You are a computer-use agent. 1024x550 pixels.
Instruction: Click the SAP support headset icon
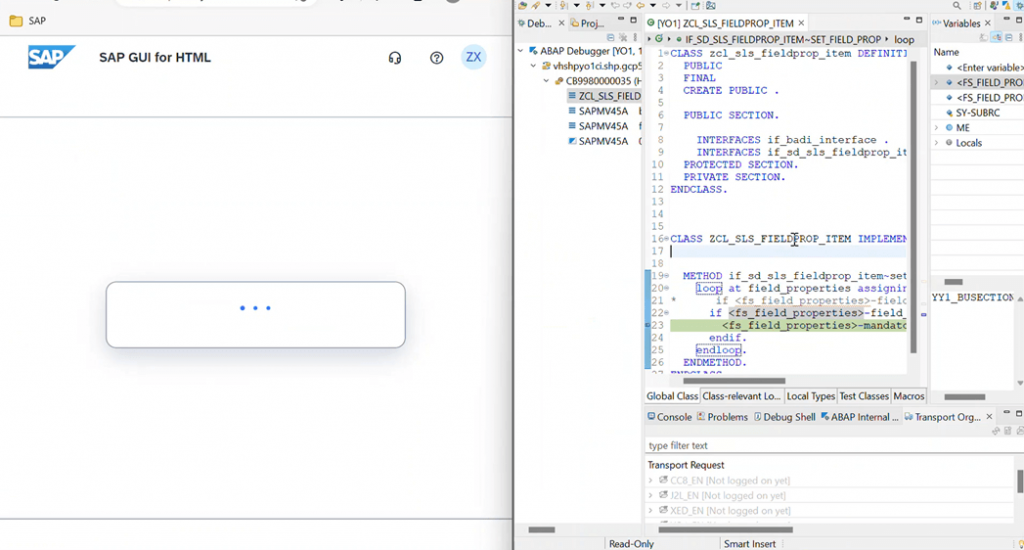394,58
